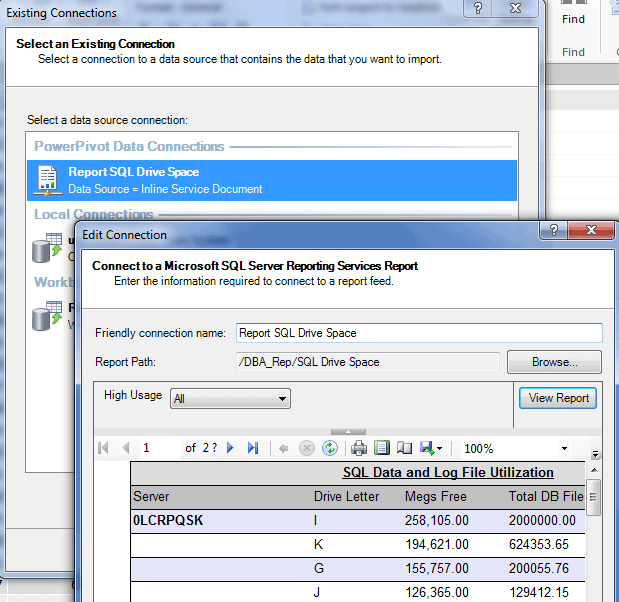619x602 pixels.
Task: Click the report vertical scrollbar
Action: click(x=594, y=530)
